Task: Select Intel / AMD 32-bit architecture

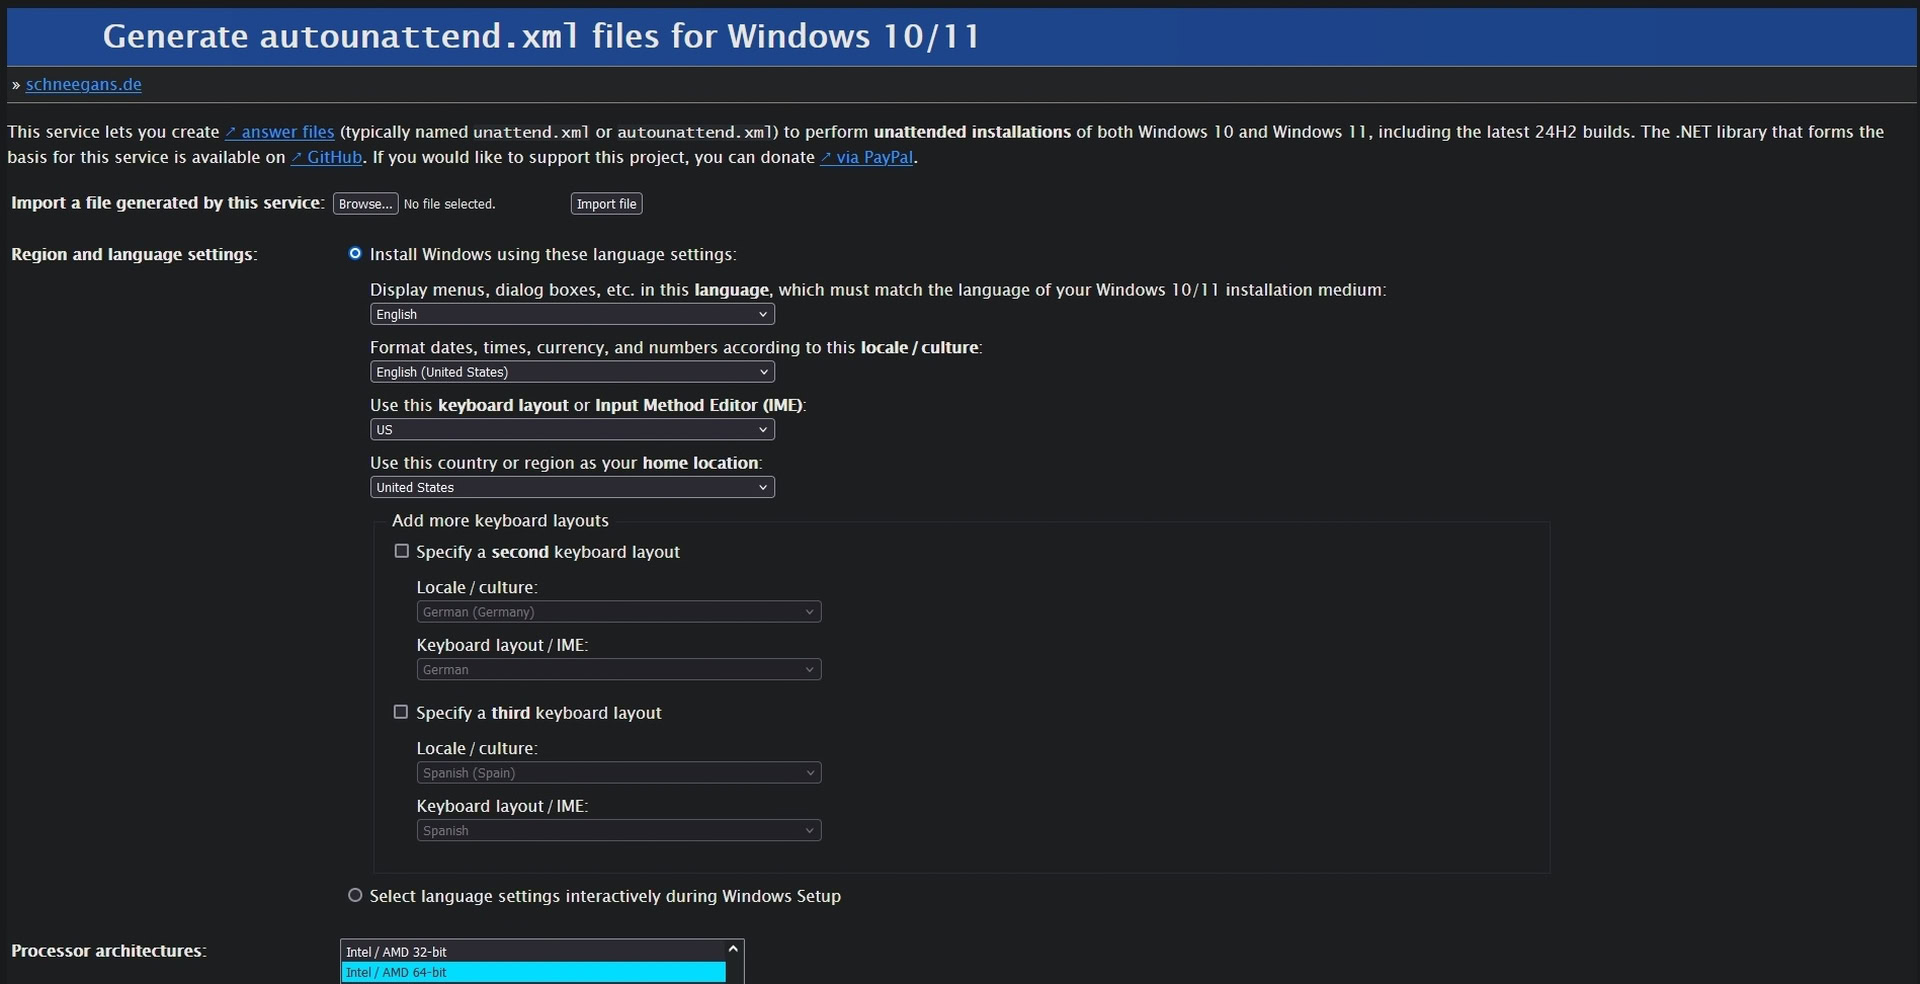Action: [x=532, y=952]
